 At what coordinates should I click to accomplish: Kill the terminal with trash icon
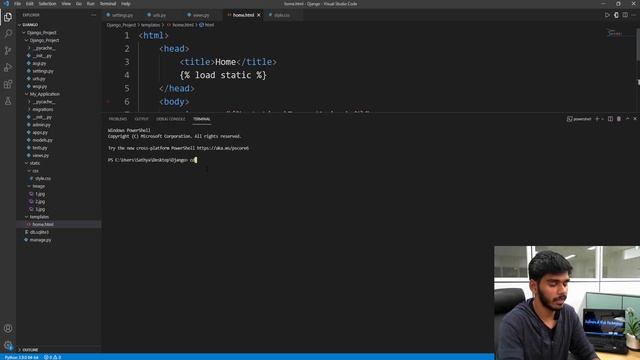coord(619,119)
